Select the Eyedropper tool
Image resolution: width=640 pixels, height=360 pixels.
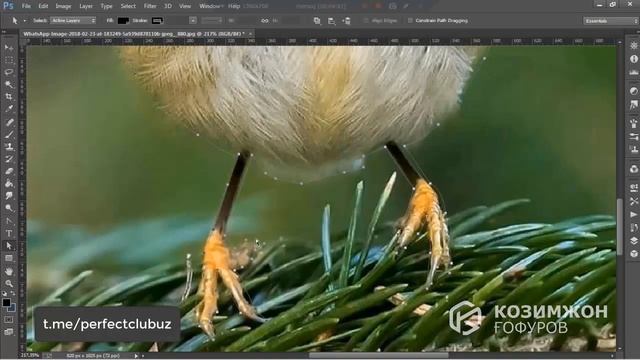[9, 109]
